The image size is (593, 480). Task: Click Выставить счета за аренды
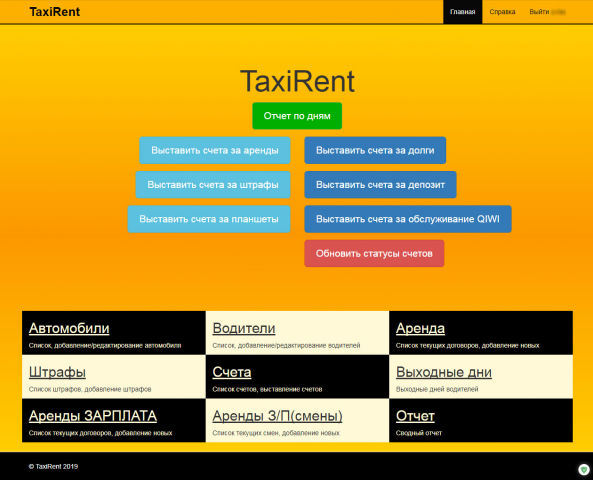click(215, 150)
